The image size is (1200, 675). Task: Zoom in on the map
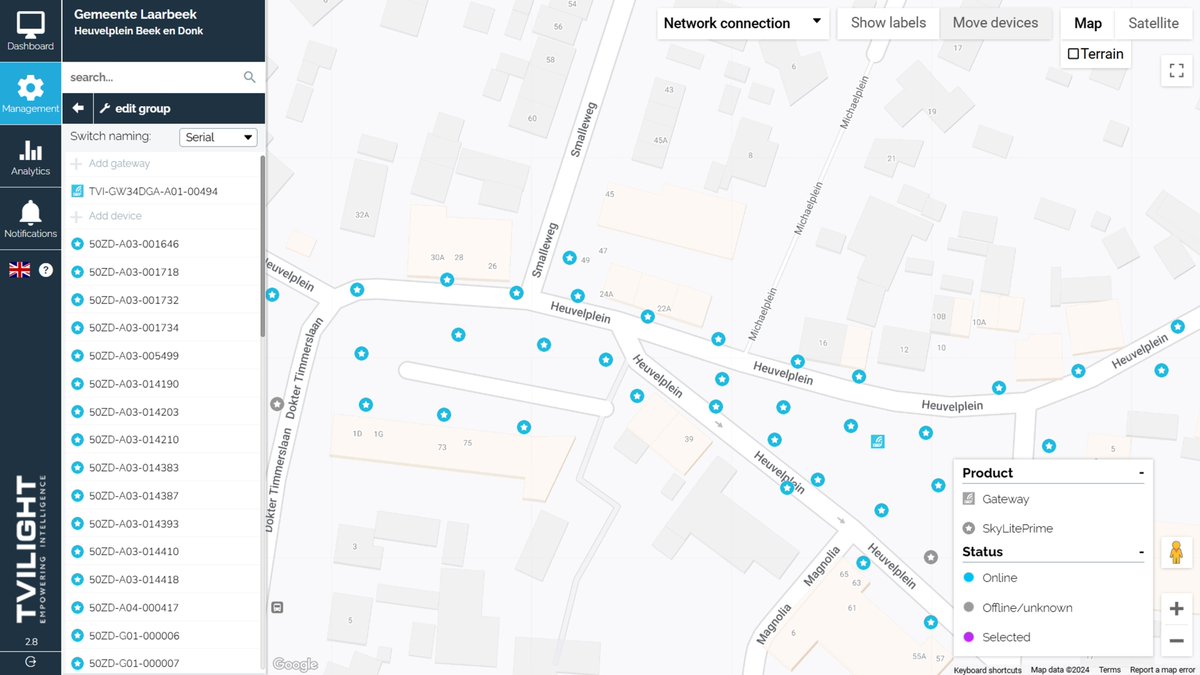[x=1176, y=608]
